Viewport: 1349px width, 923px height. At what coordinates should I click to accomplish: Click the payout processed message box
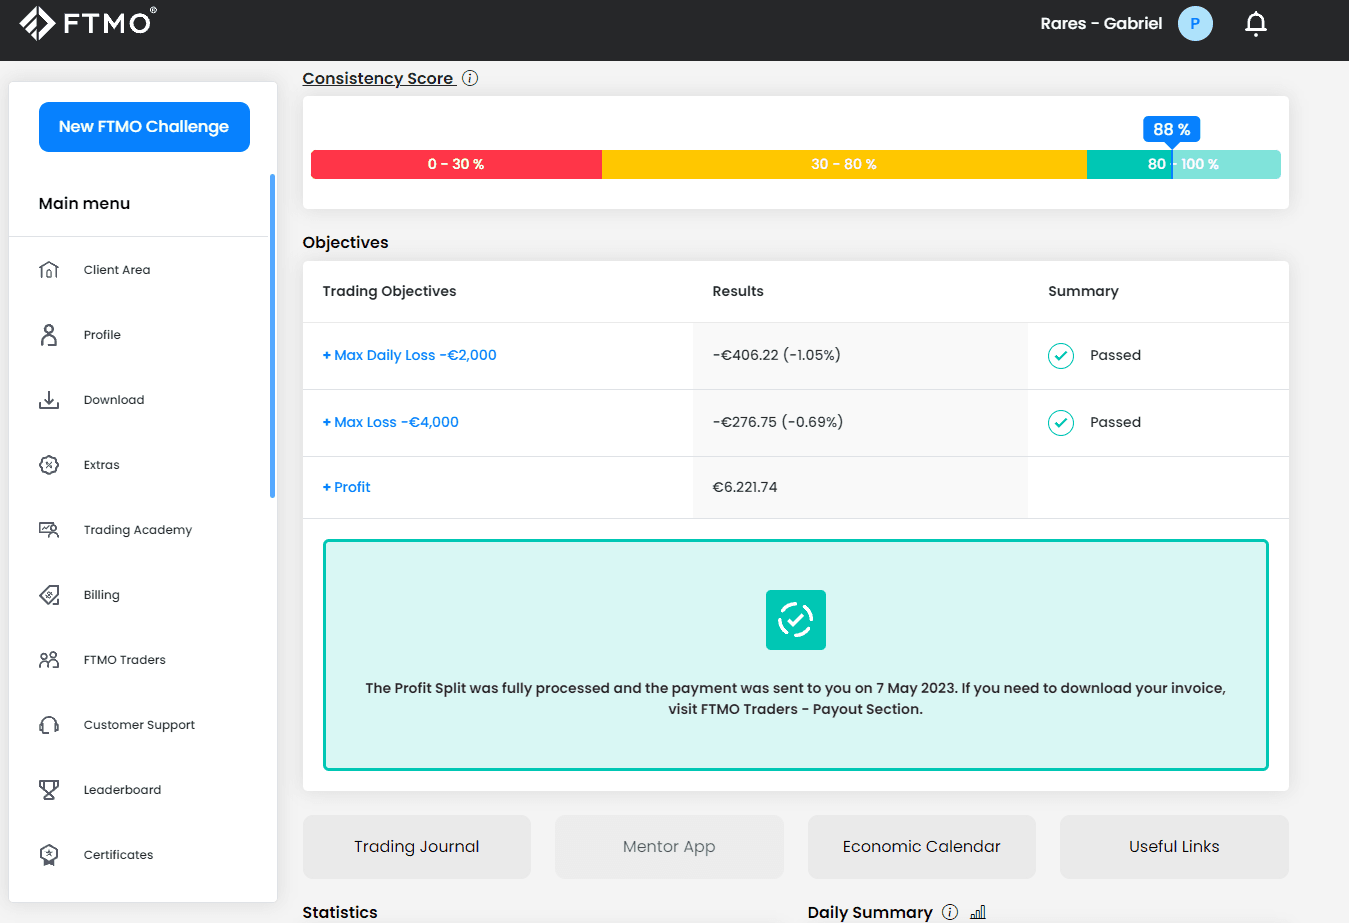(x=796, y=655)
